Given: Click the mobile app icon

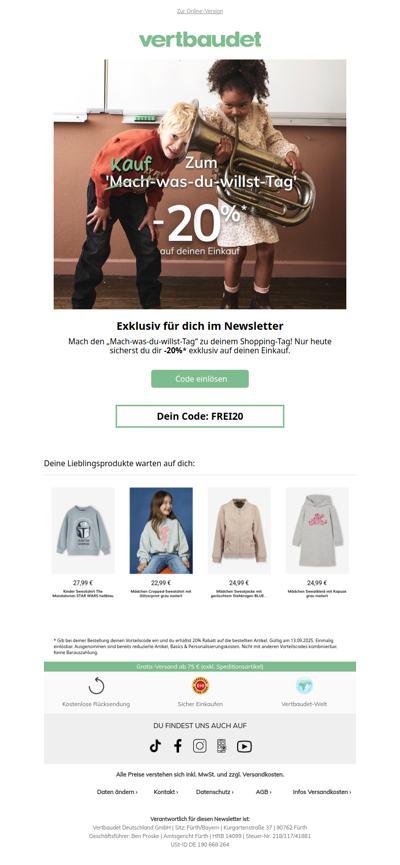Looking at the screenshot, I should [221, 746].
